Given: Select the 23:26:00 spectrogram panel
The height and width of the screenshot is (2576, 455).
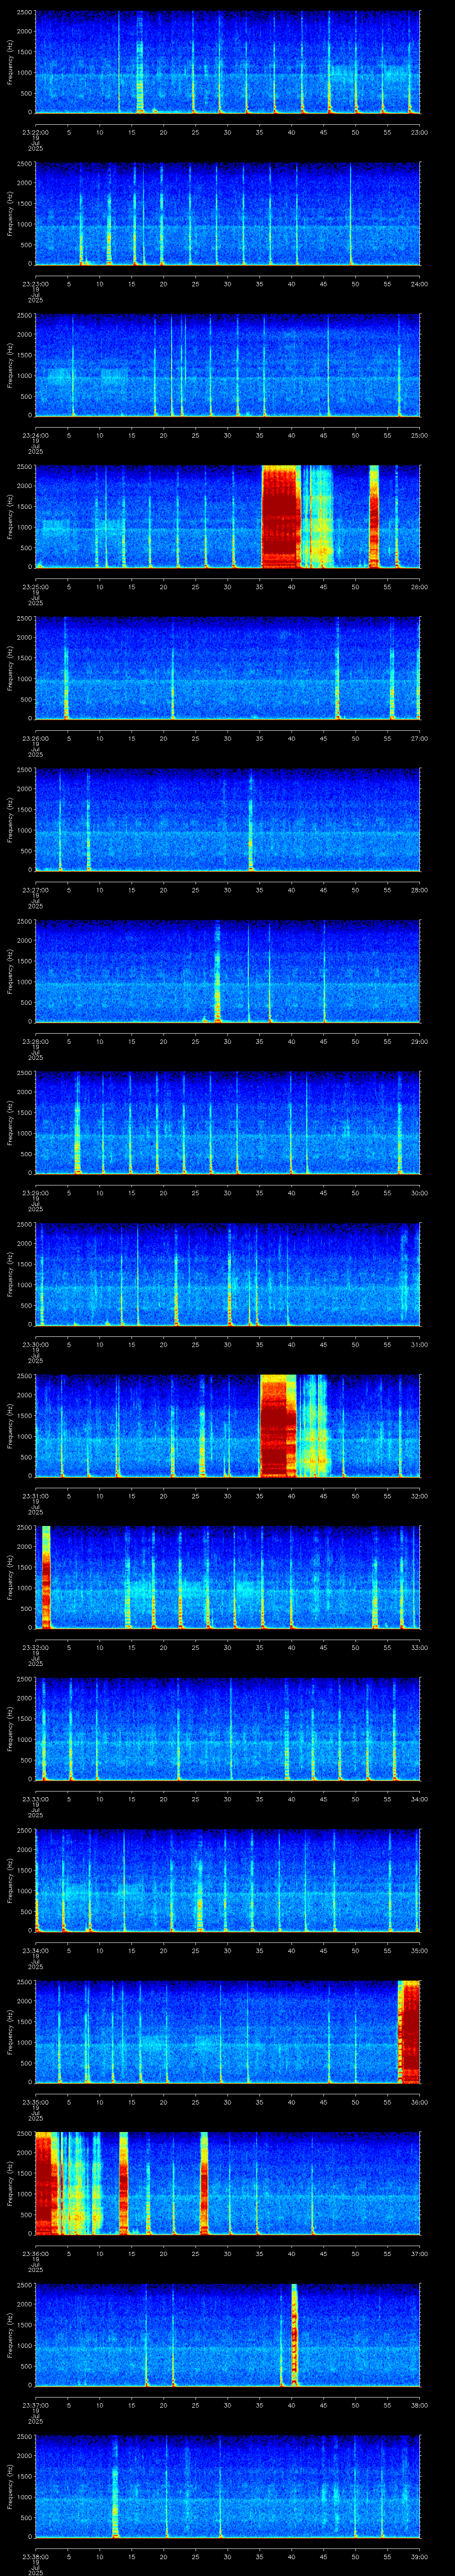Looking at the screenshot, I should click(227, 668).
